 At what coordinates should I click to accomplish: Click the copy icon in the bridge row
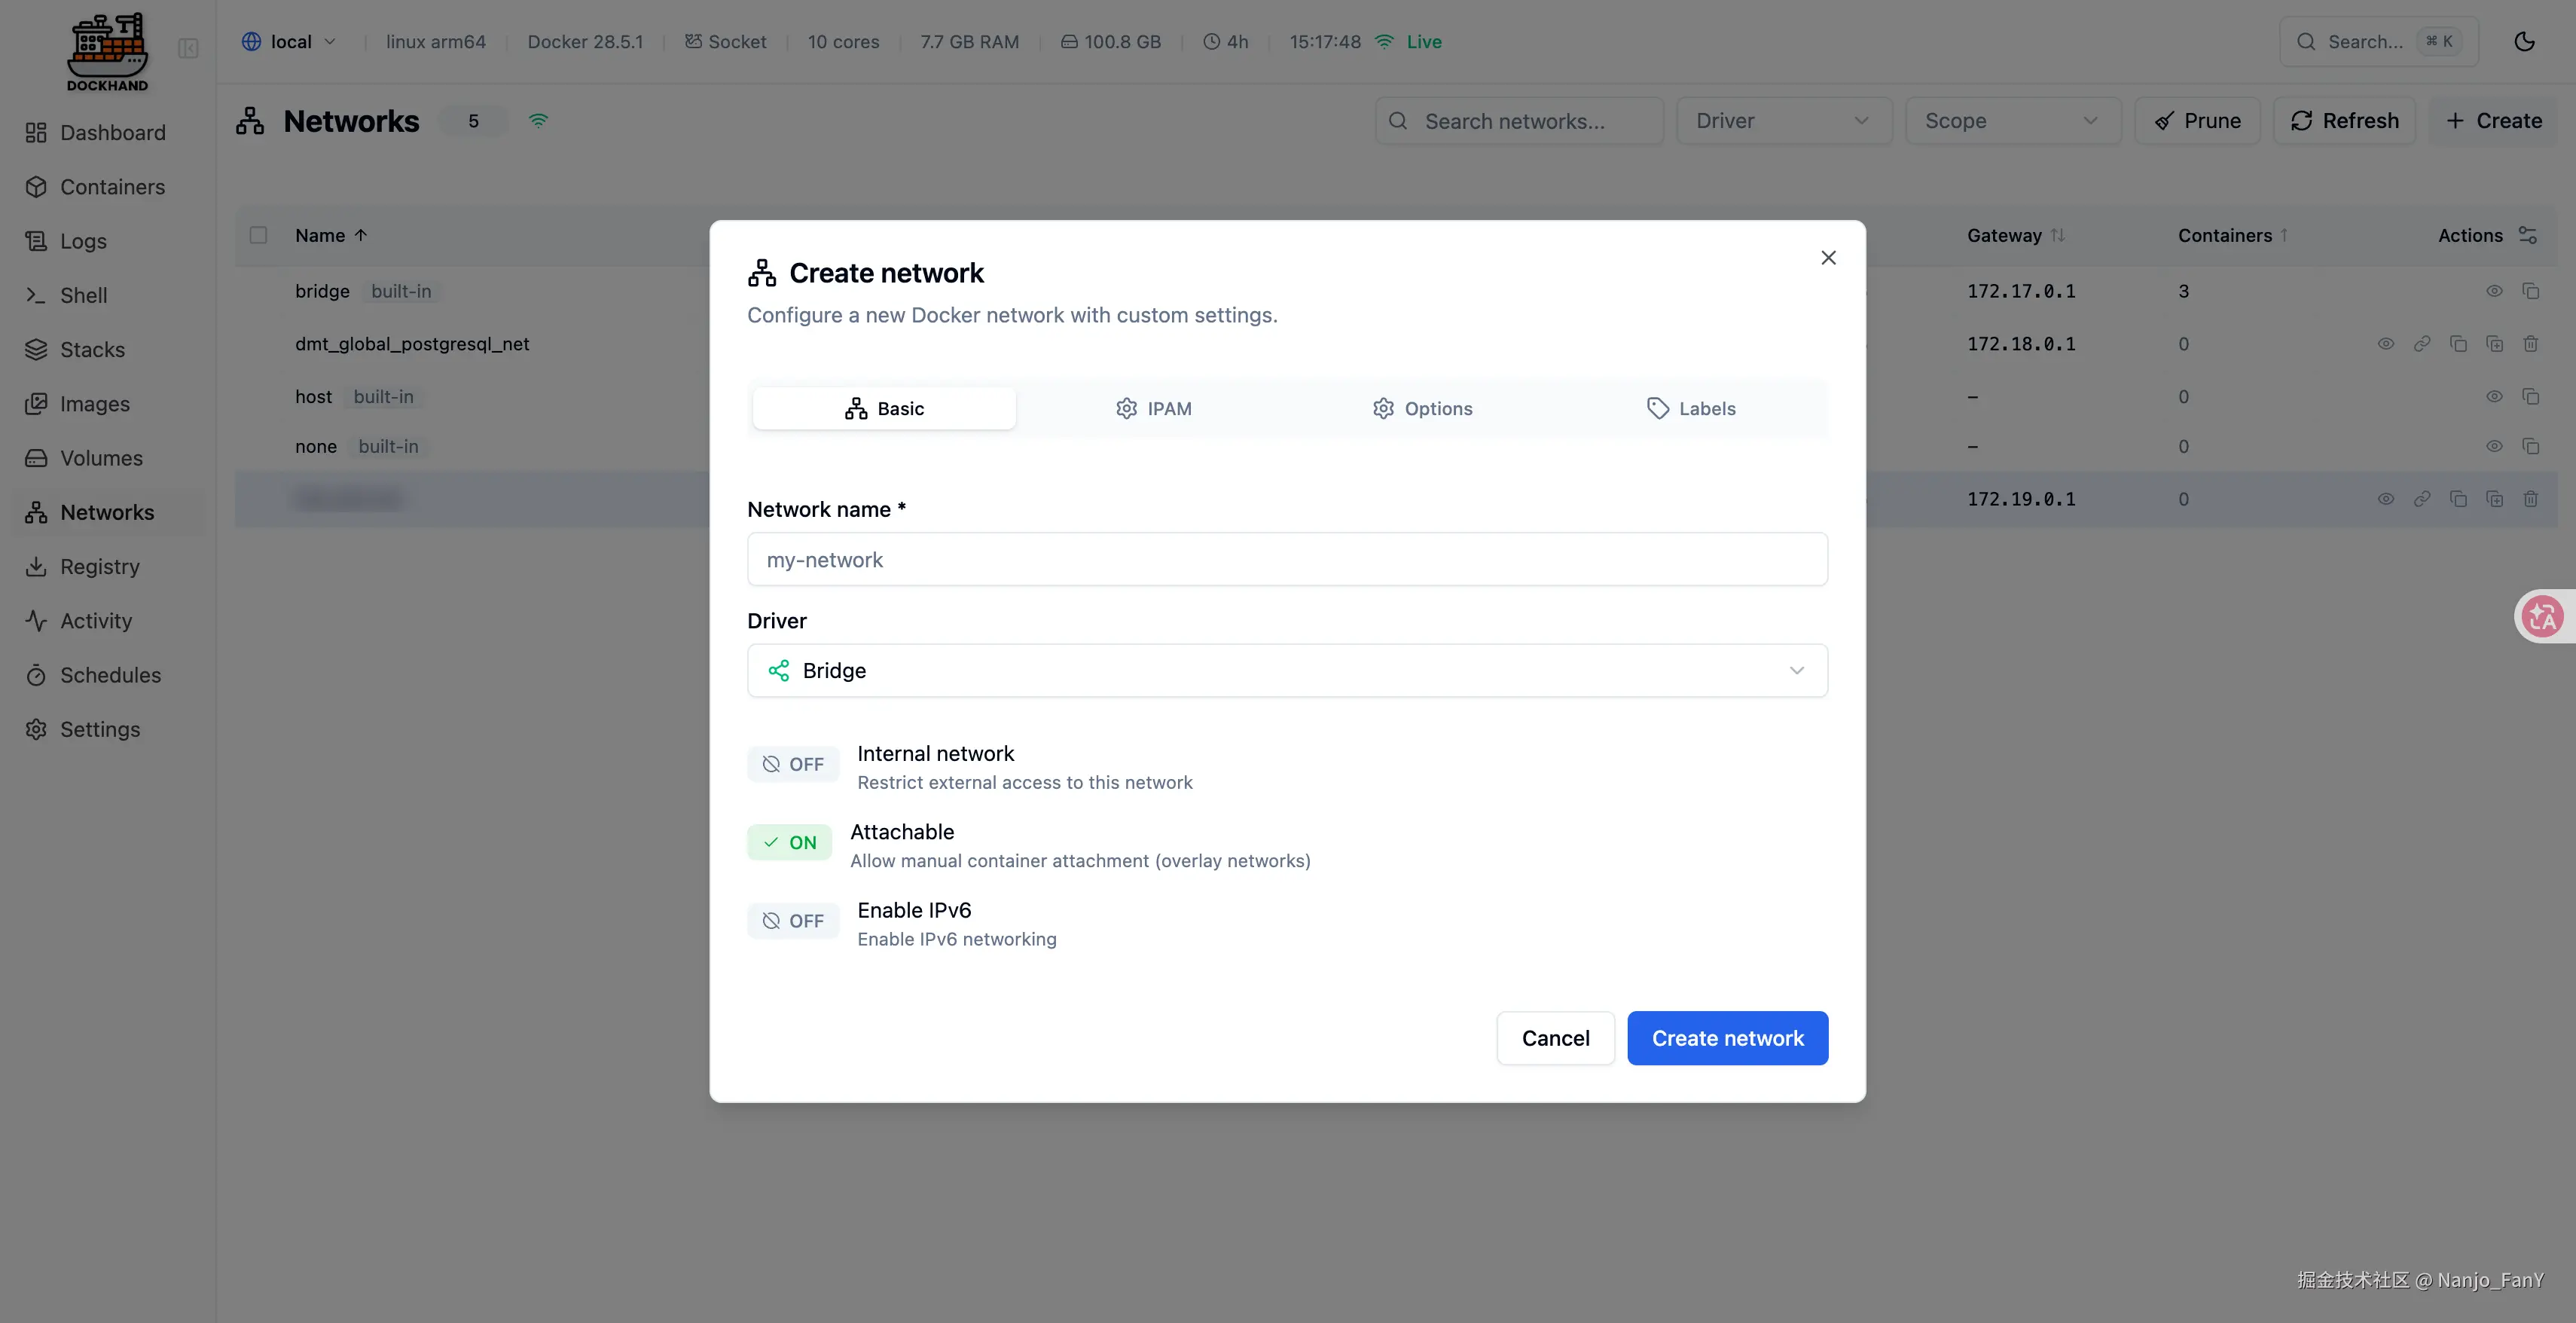(x=2530, y=291)
